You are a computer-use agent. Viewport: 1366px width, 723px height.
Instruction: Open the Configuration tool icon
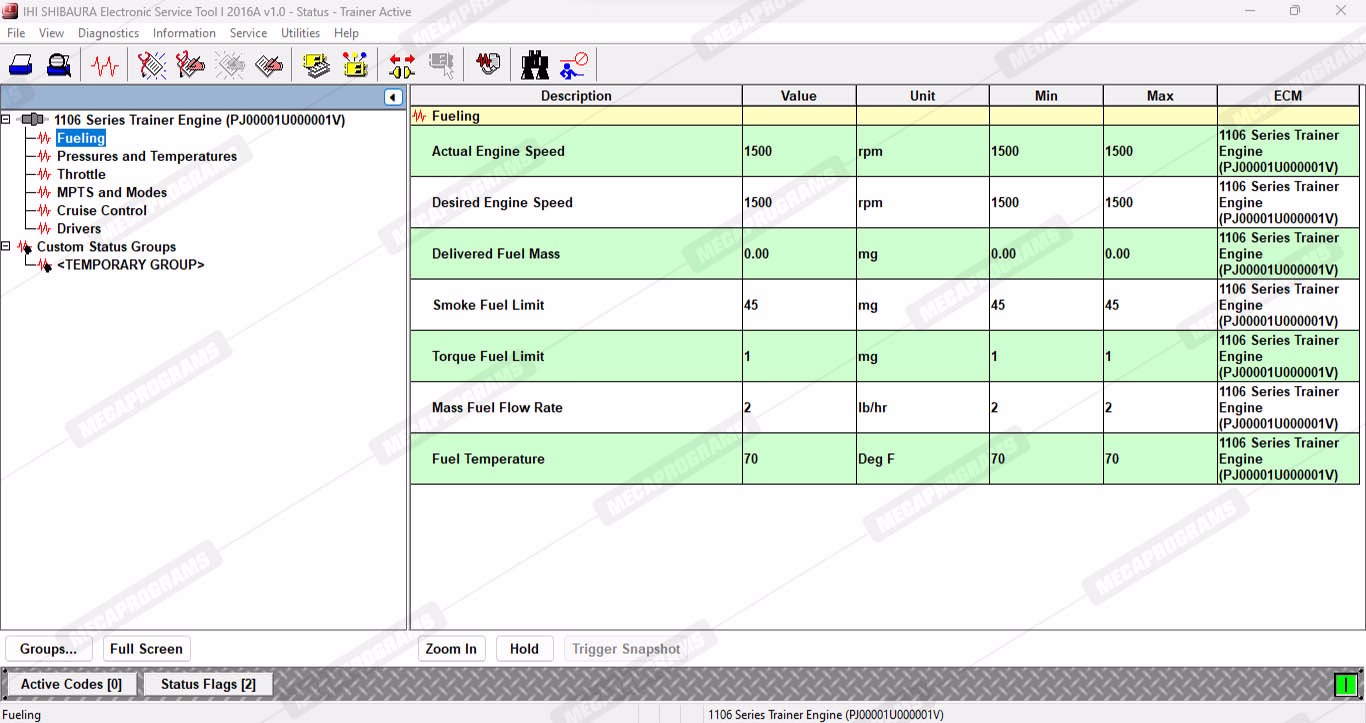(355, 66)
